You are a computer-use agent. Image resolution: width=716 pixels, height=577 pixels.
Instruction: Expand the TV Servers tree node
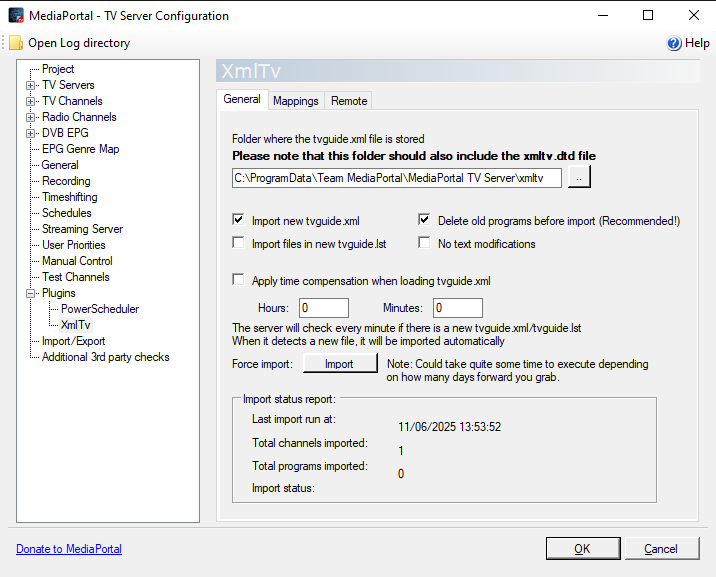(31, 86)
